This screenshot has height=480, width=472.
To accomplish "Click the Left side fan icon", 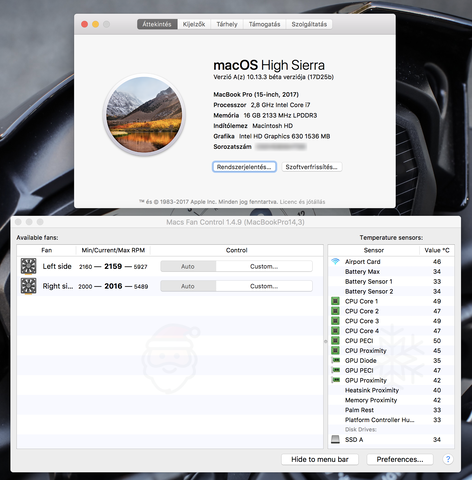I will pos(28,266).
